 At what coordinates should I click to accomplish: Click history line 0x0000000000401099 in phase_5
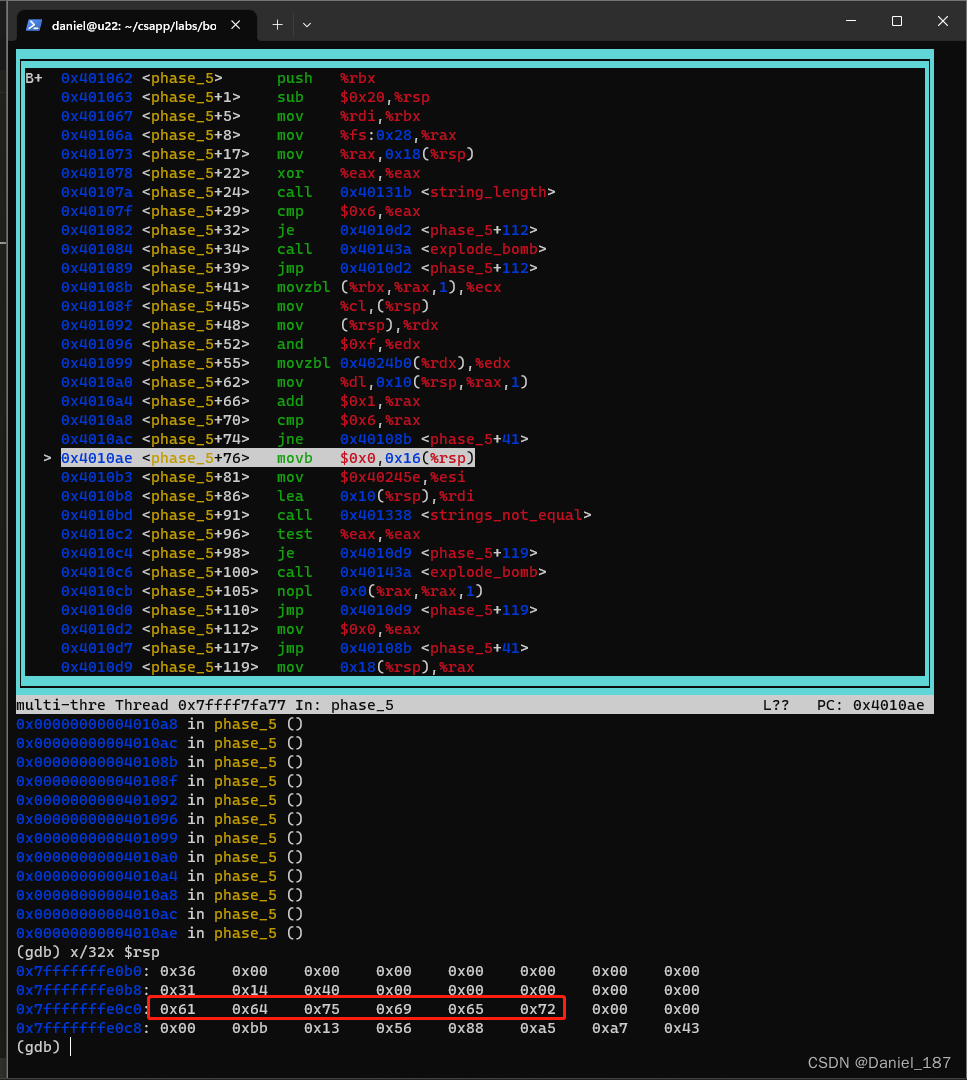pos(159,838)
